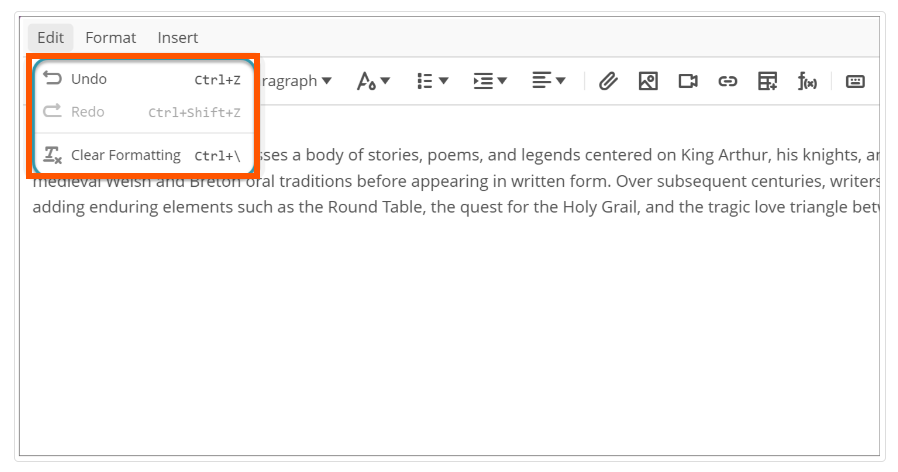Expand the indent options dropdown arrow
The width and height of the screenshot is (898, 472).
(502, 81)
